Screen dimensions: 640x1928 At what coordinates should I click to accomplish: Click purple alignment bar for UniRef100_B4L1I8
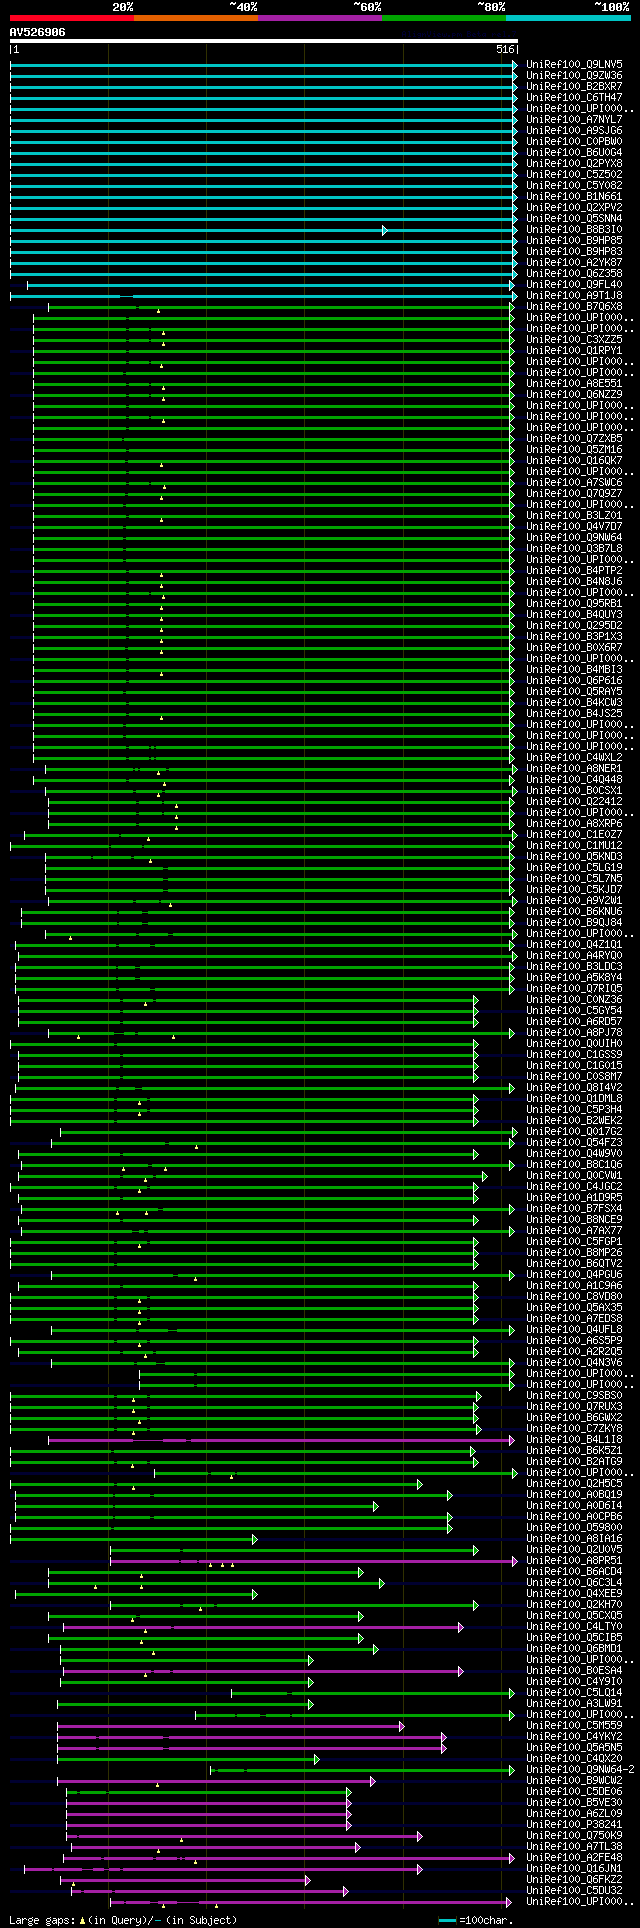click(x=281, y=1440)
